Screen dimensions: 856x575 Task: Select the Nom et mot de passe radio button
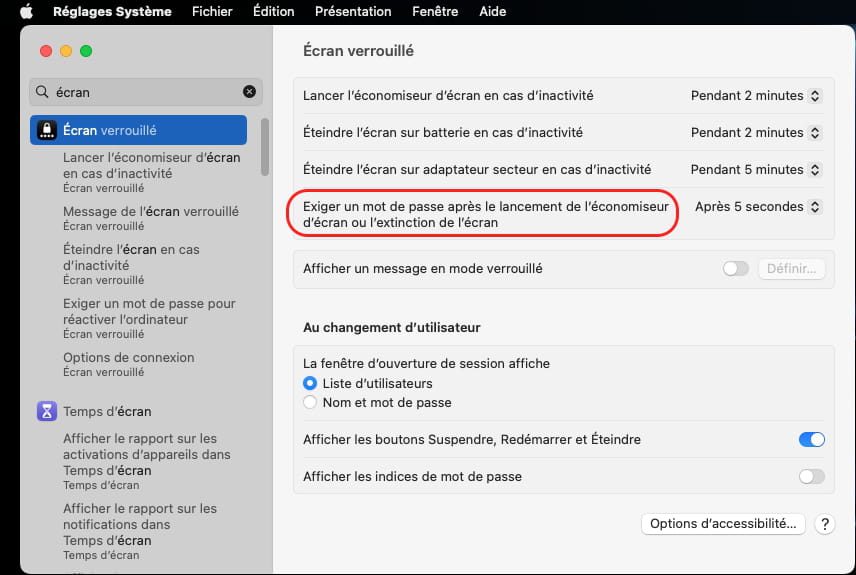click(310, 402)
